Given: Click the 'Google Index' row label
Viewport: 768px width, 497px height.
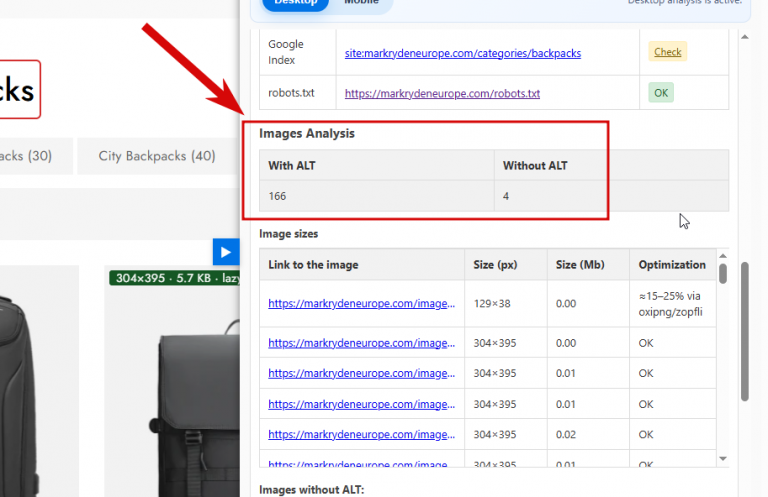Looking at the screenshot, I should (286, 52).
